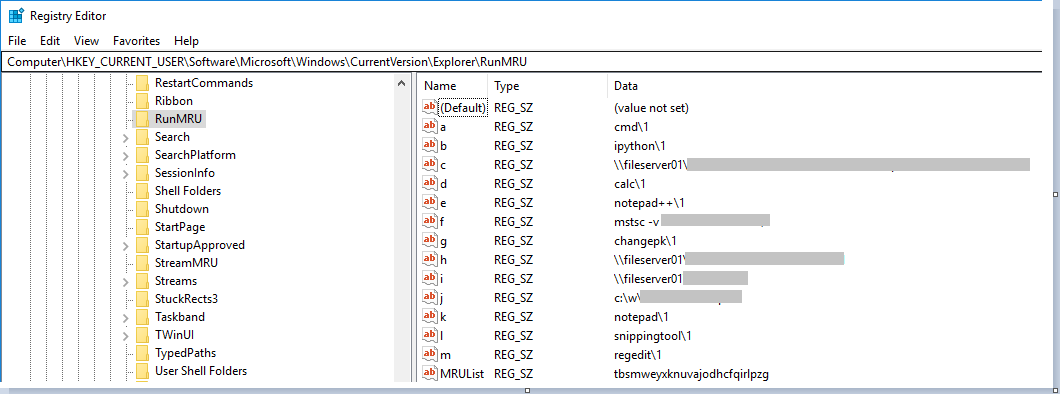Select the value named k
Image resolution: width=1060 pixels, height=394 pixels.
pos(443,316)
